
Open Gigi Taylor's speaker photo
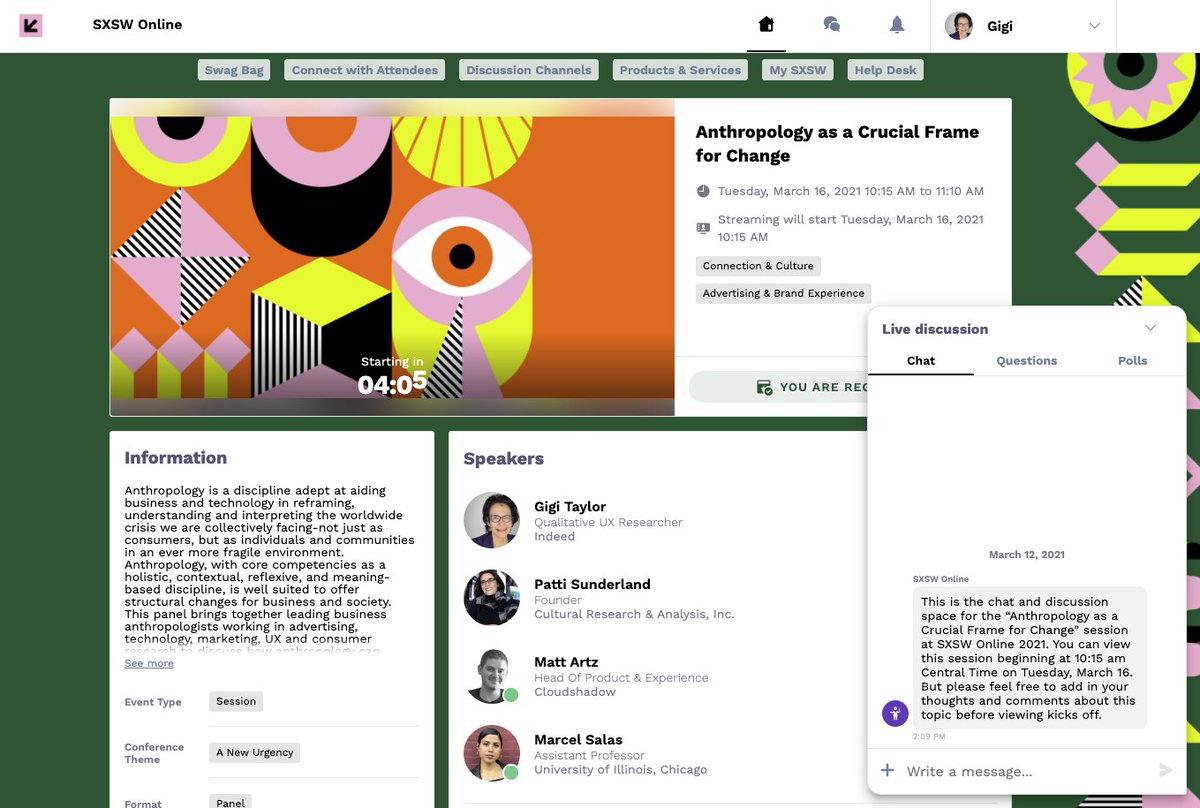492,520
